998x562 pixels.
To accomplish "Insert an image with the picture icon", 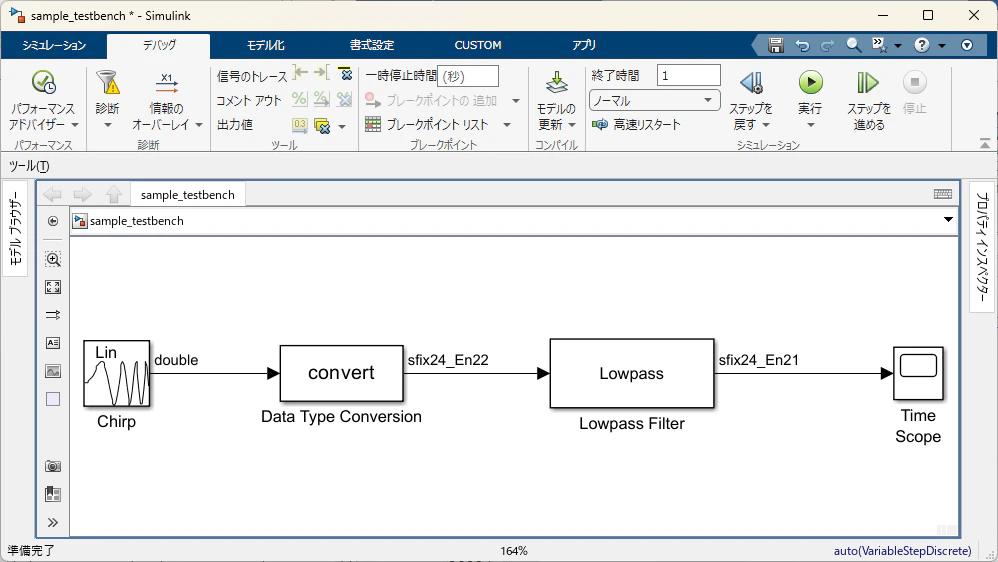I will pyautogui.click(x=53, y=371).
